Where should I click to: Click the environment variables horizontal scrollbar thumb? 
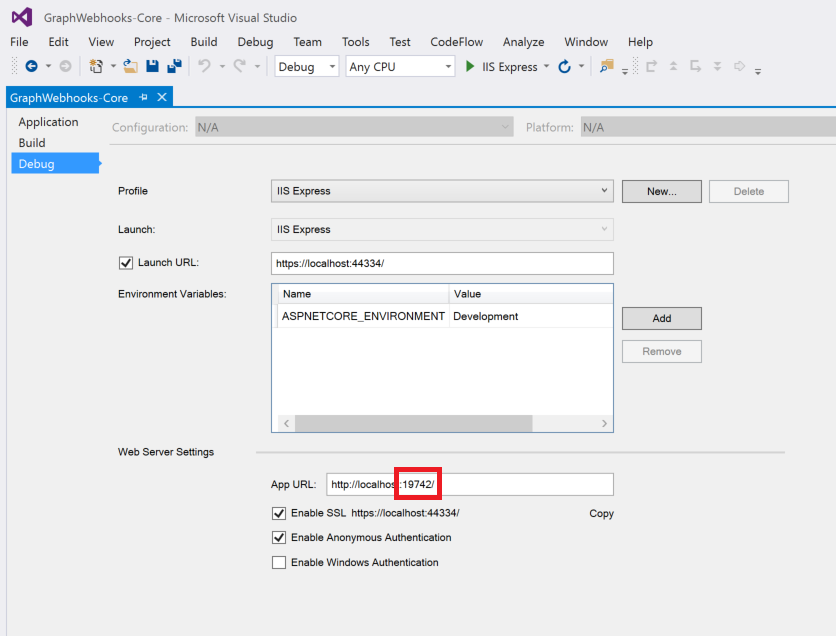413,423
